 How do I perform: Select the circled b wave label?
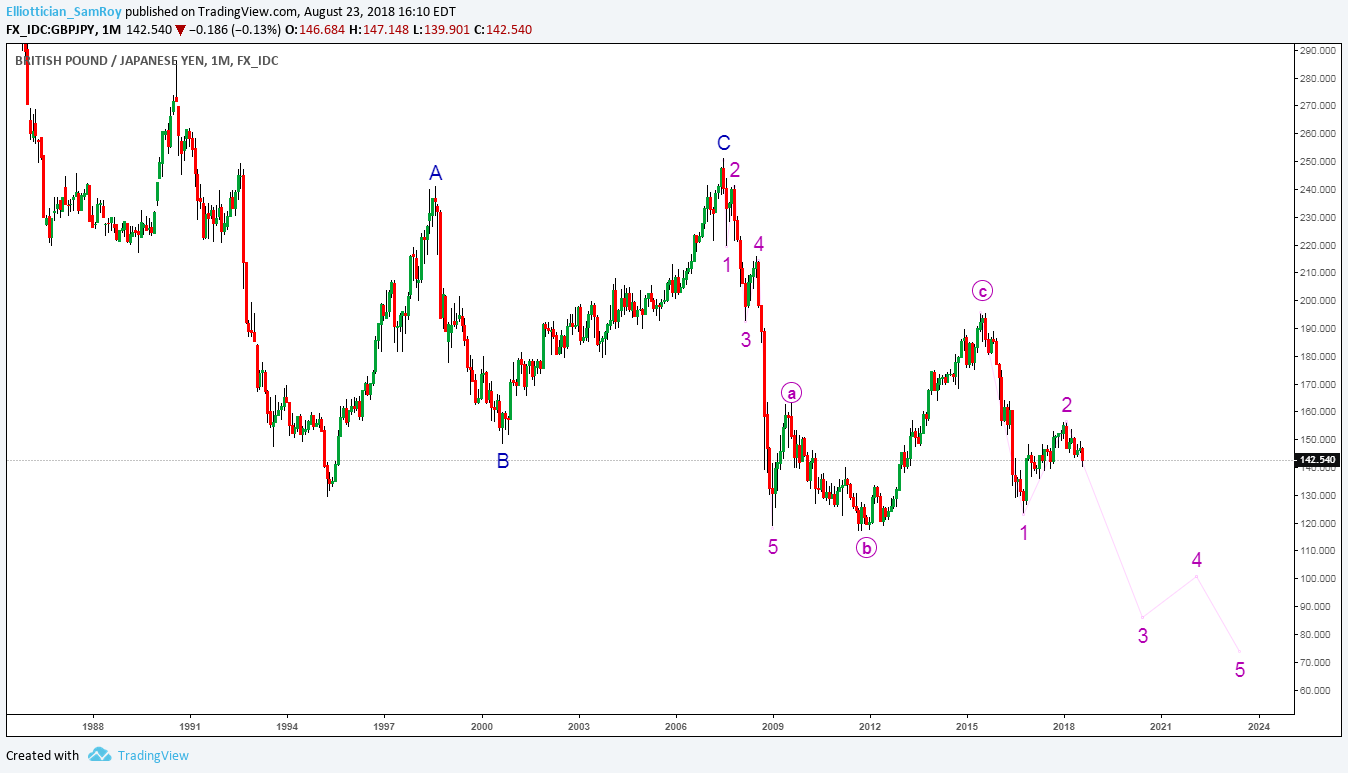[x=866, y=547]
